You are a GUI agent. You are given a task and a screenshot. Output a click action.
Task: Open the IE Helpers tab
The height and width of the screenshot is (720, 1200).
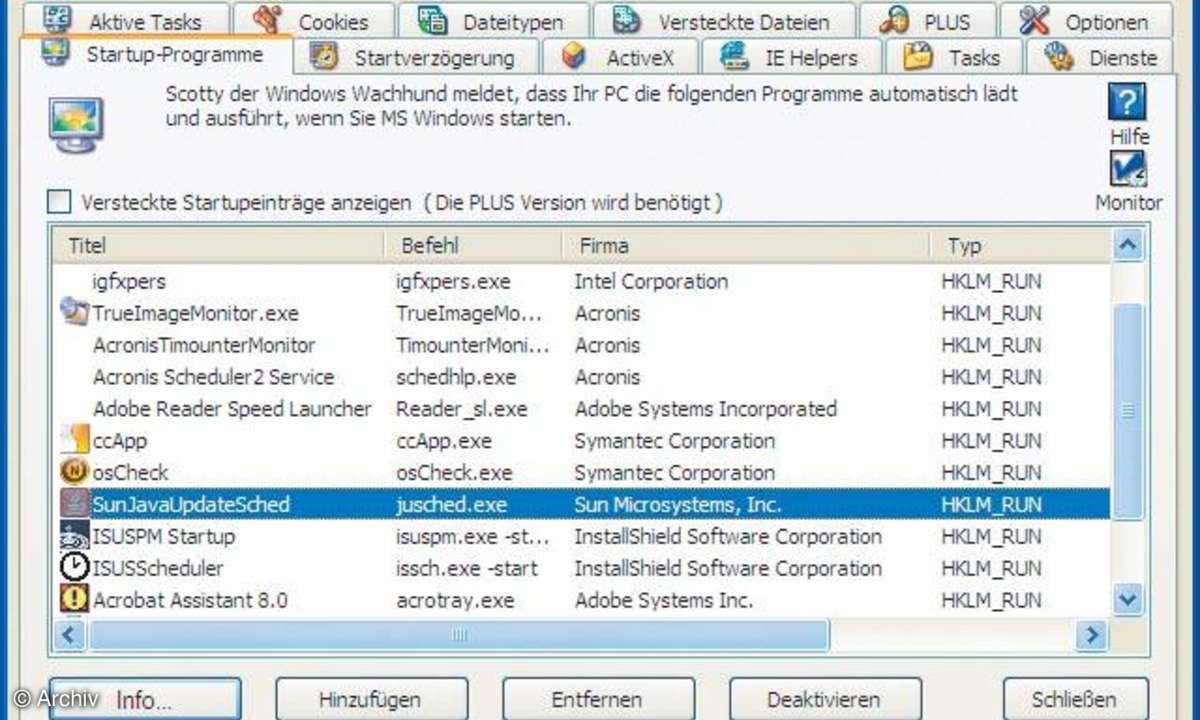pyautogui.click(x=792, y=57)
